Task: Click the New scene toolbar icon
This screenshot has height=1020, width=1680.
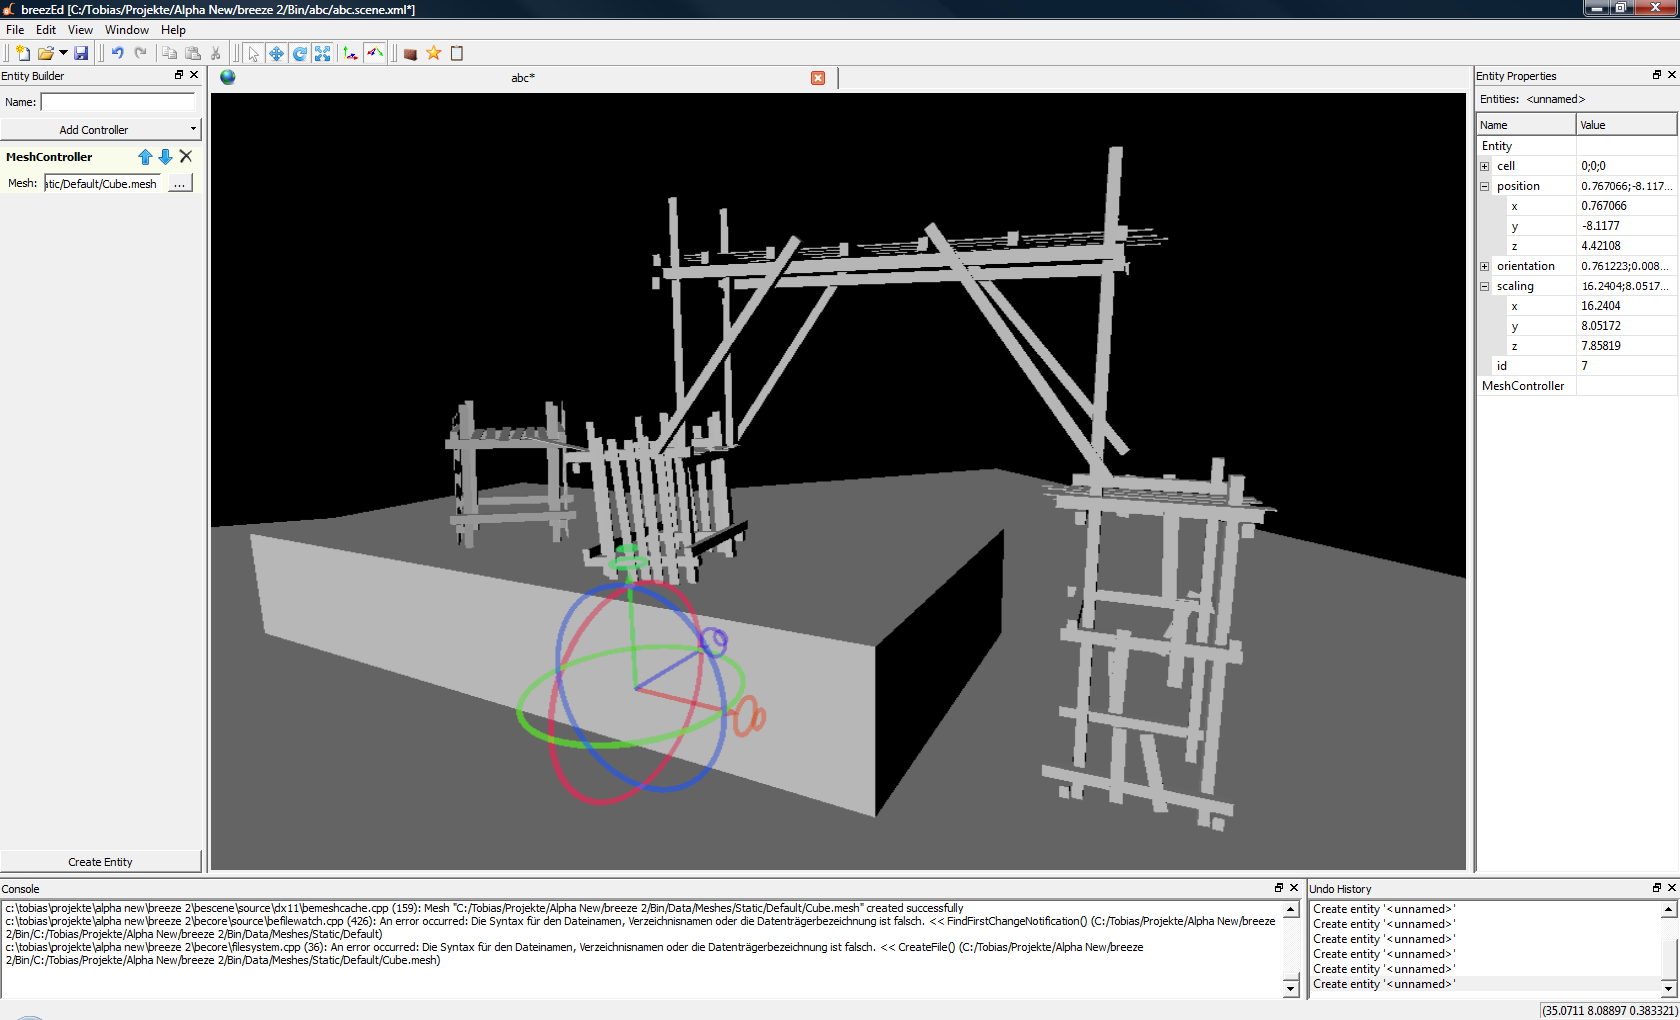Action: 22,53
